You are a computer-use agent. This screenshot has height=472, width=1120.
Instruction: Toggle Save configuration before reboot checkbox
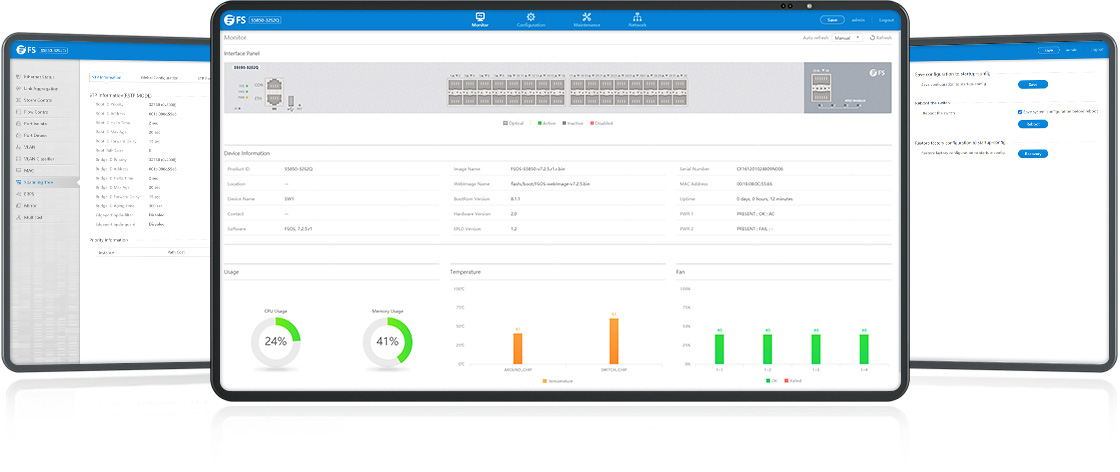[x=1018, y=112]
